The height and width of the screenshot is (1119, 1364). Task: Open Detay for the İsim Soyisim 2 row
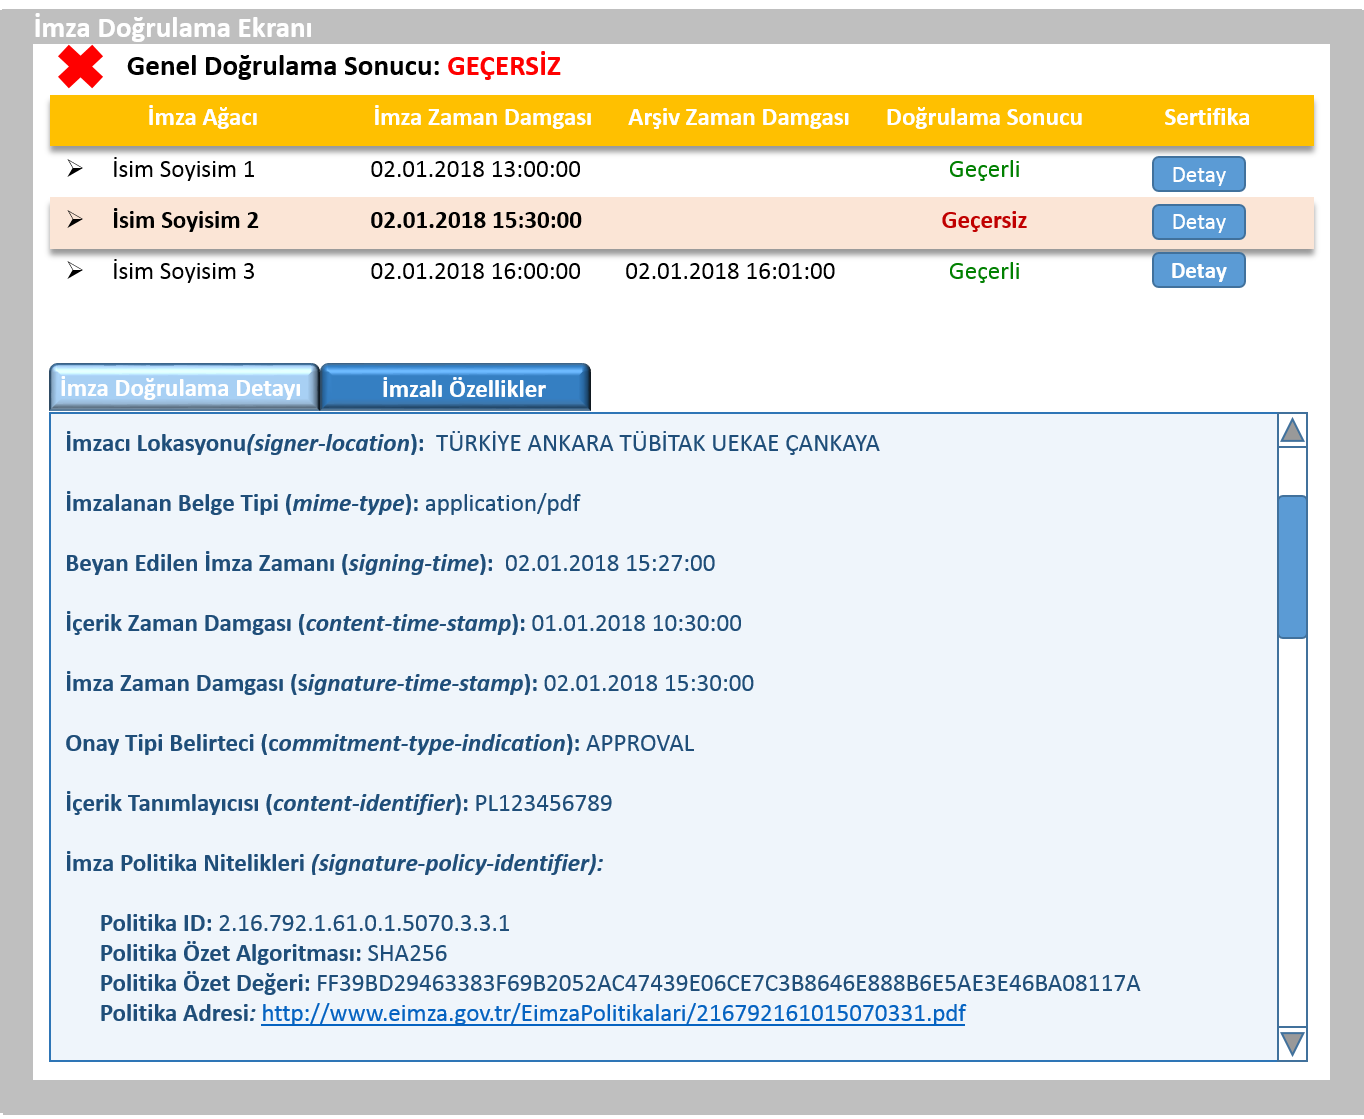coord(1198,222)
